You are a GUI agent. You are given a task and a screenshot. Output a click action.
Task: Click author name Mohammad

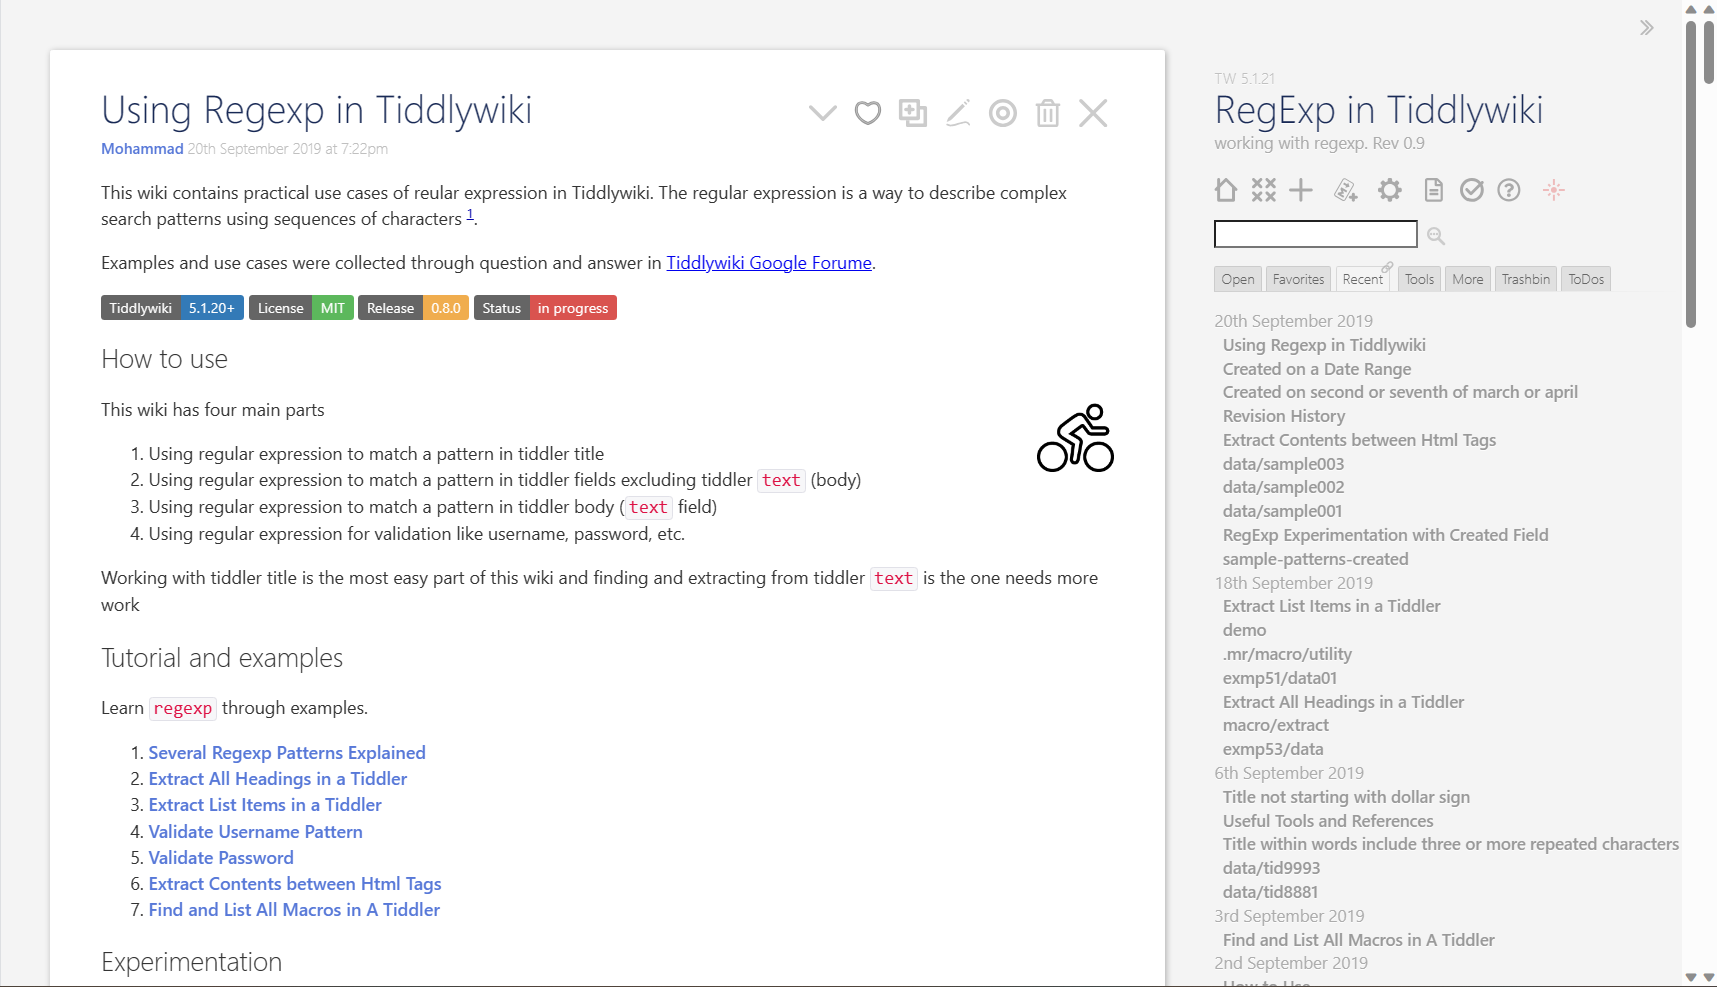[142, 149]
